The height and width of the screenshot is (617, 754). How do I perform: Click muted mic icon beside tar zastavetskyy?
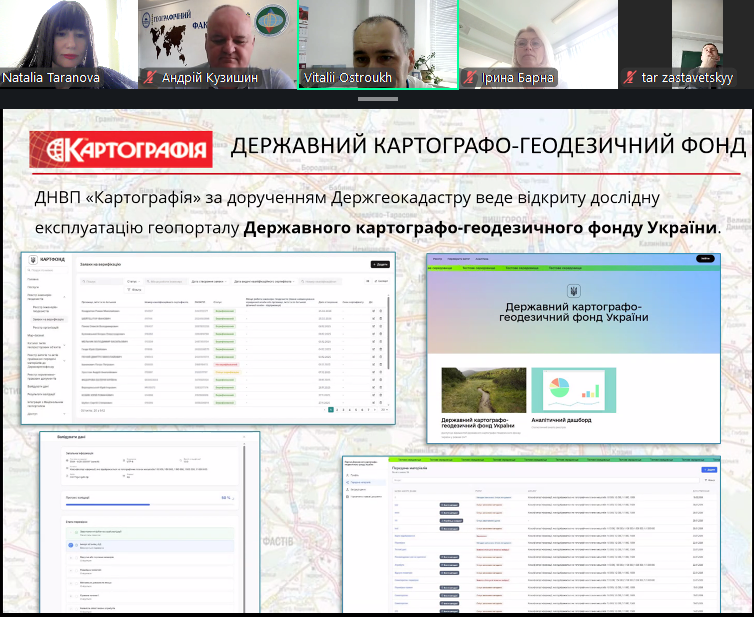click(x=630, y=77)
